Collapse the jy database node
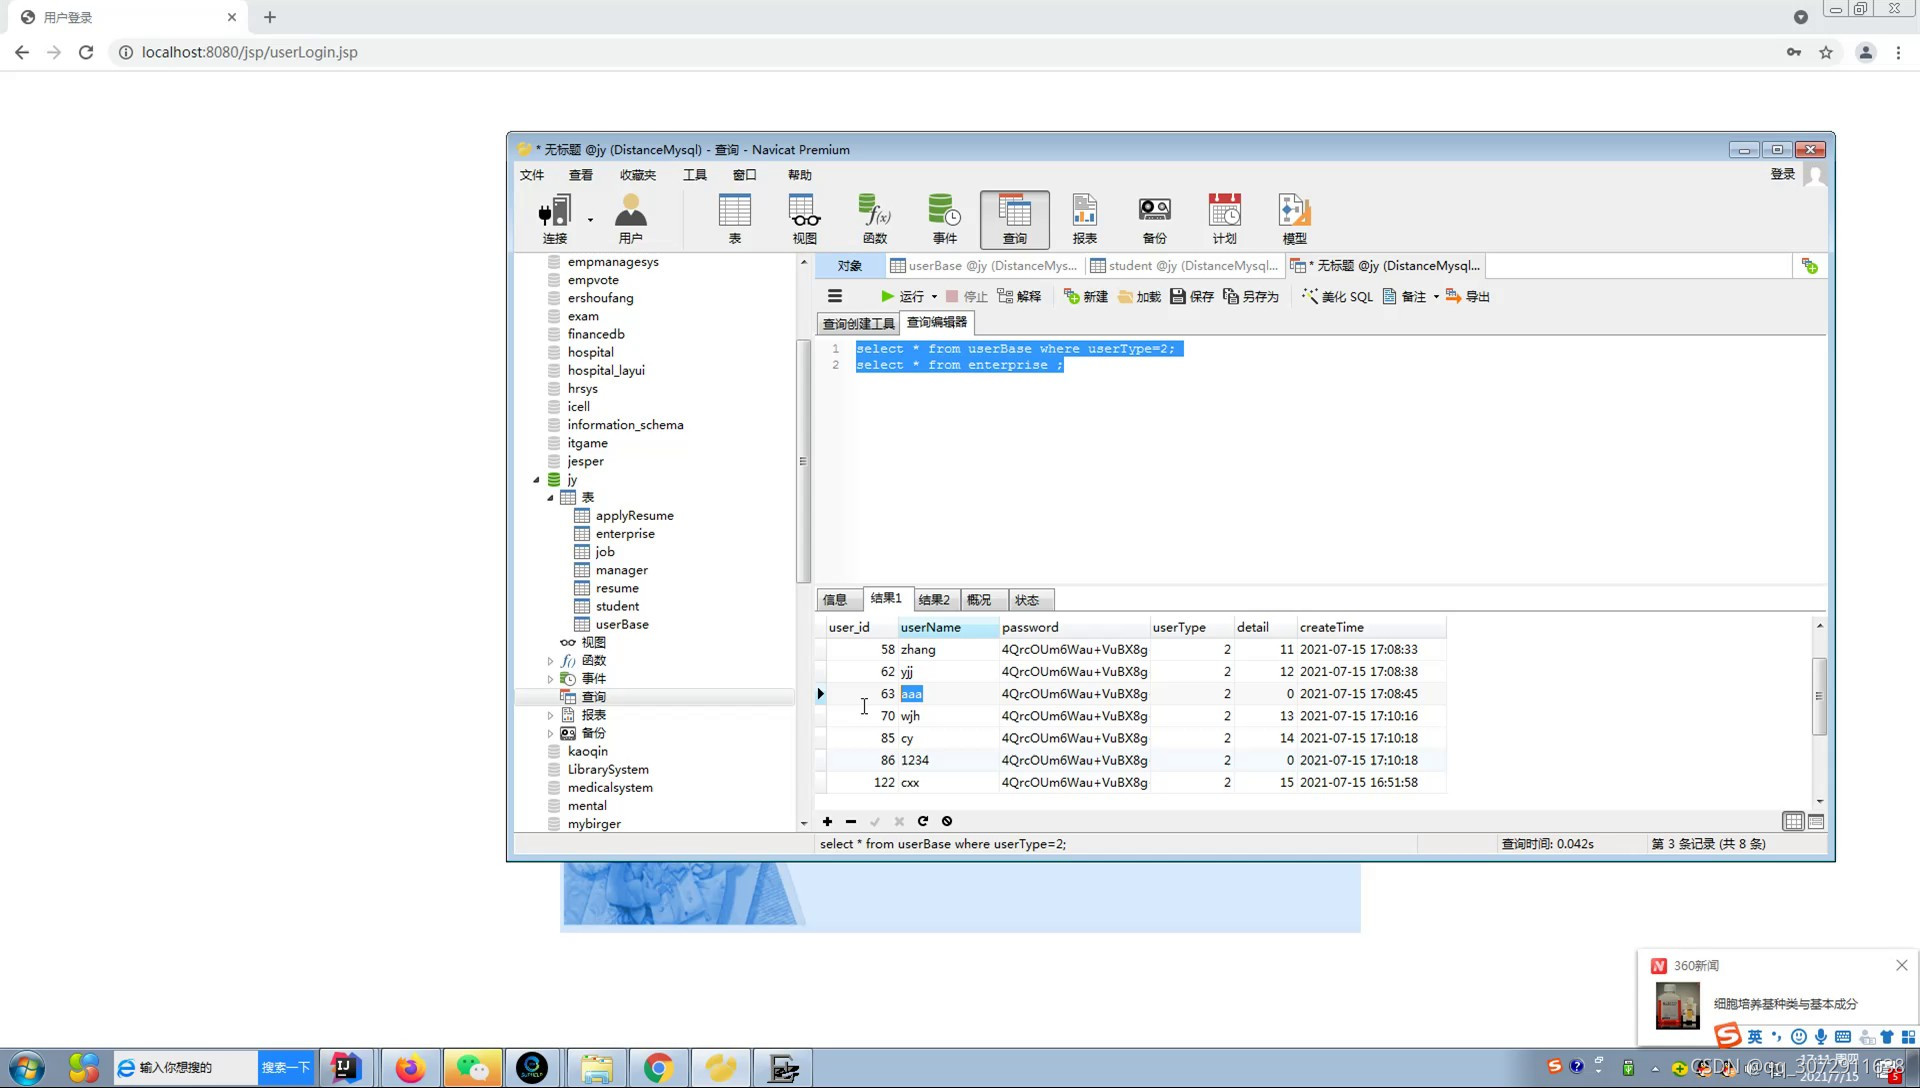Screen dimensions: 1920x1088 pos(536,480)
